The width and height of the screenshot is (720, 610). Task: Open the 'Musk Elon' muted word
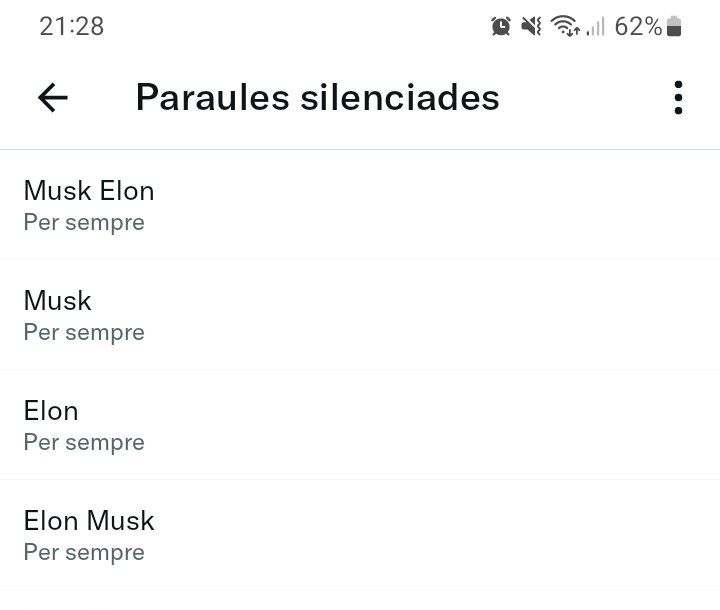click(360, 205)
